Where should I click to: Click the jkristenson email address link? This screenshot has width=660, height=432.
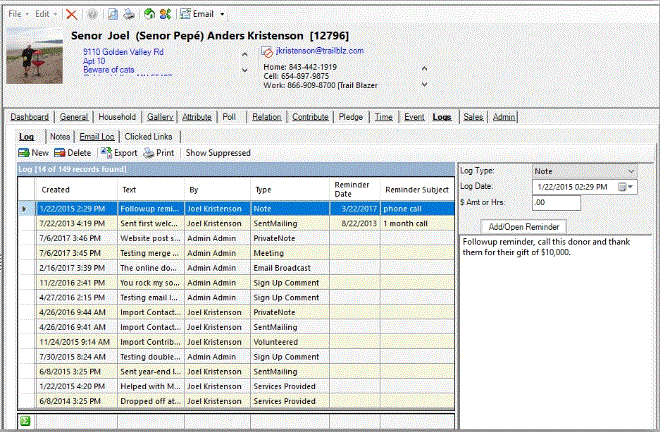click(x=320, y=50)
